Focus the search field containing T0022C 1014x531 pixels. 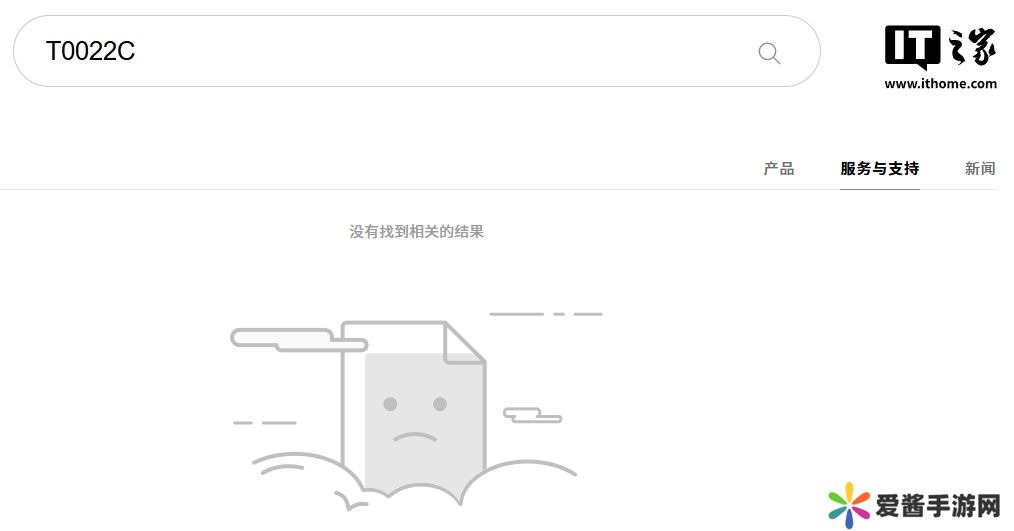tap(416, 51)
